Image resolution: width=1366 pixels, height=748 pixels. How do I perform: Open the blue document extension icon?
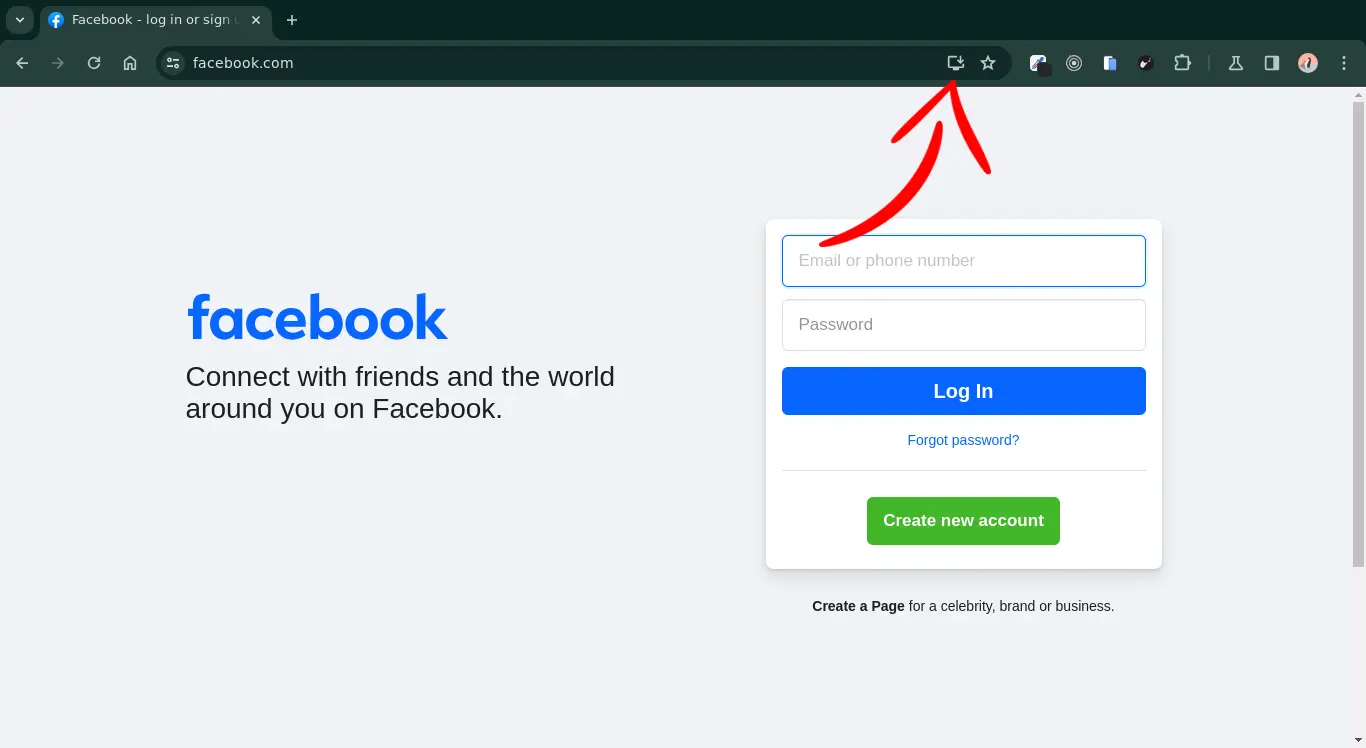1110,63
